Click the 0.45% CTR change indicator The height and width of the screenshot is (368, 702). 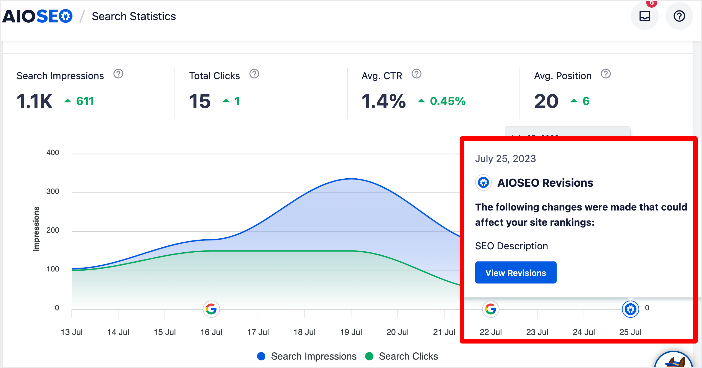[x=442, y=101]
